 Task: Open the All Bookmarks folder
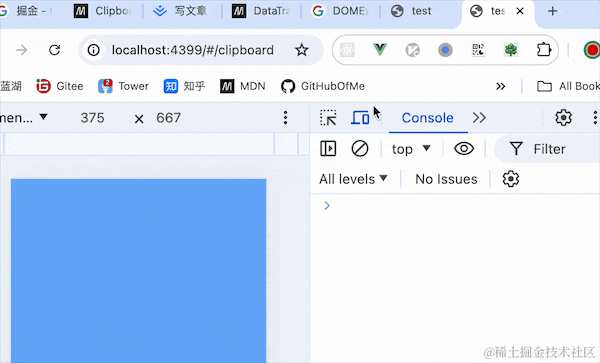click(568, 86)
